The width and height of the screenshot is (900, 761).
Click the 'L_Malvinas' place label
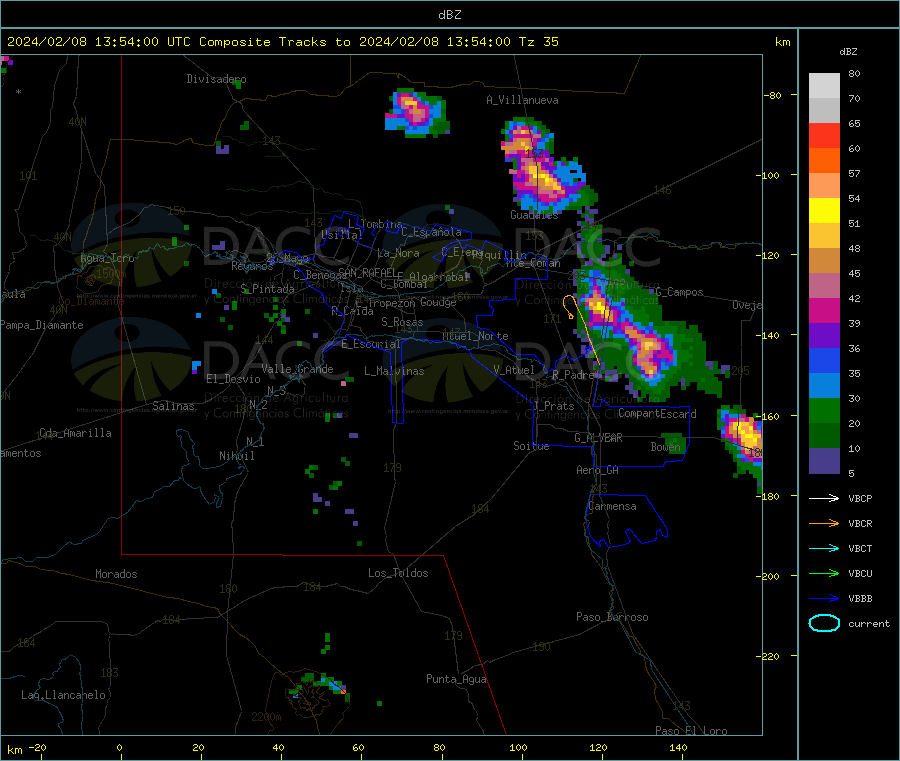394,371
